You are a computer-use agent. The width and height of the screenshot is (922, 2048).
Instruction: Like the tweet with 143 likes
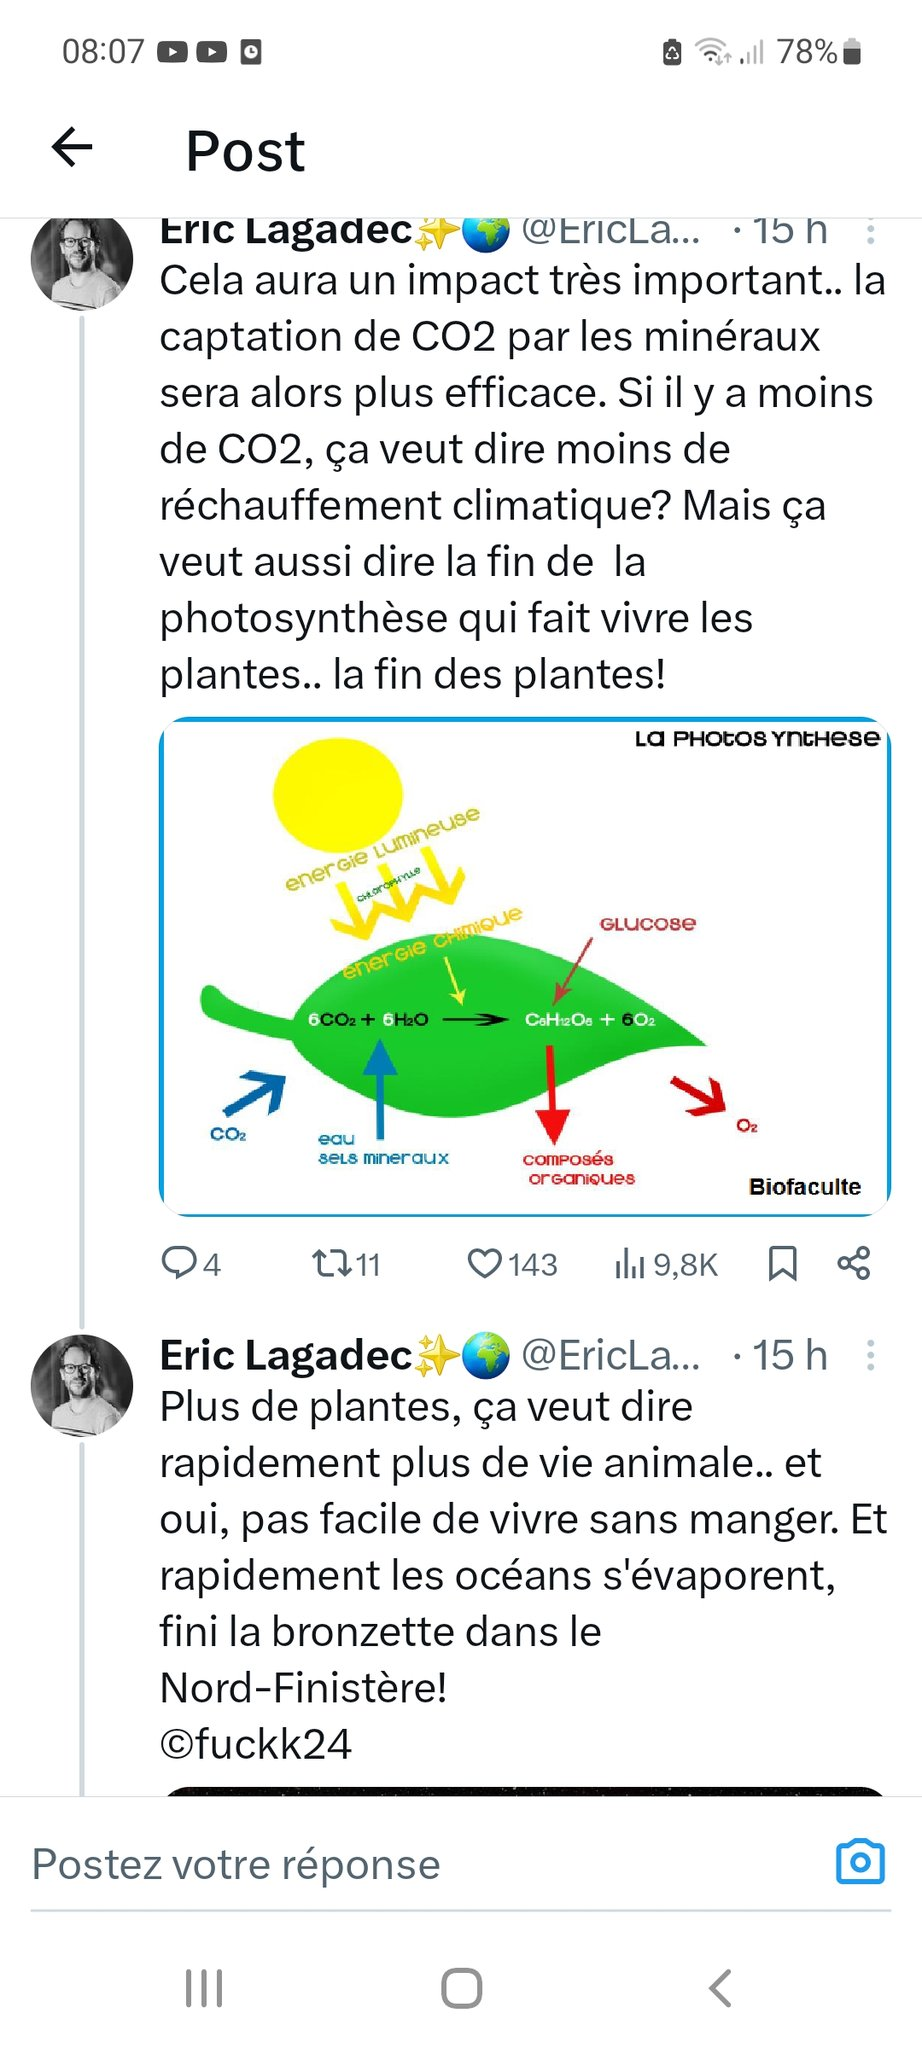click(485, 1263)
